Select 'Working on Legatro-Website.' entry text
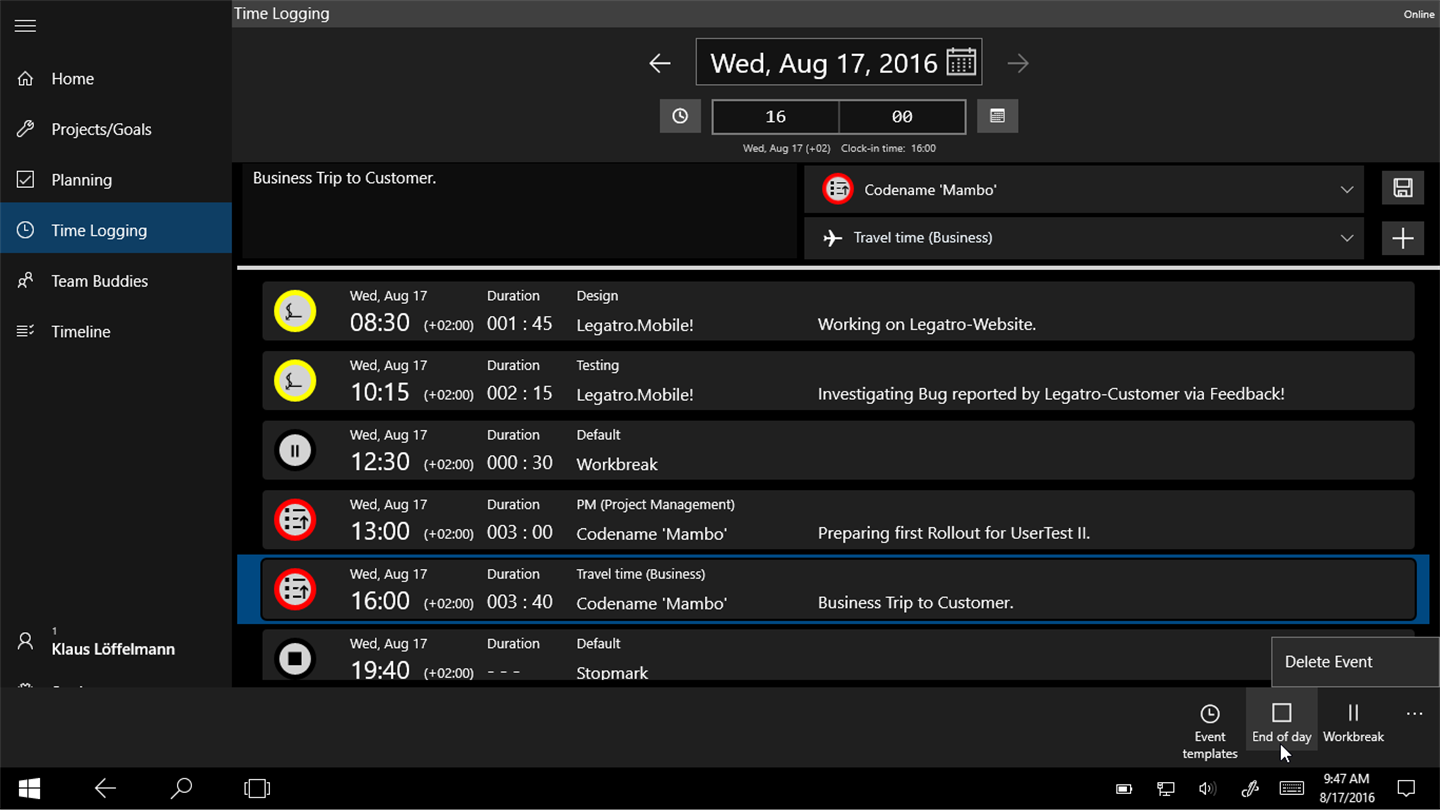Image resolution: width=1440 pixels, height=810 pixels. coord(926,324)
